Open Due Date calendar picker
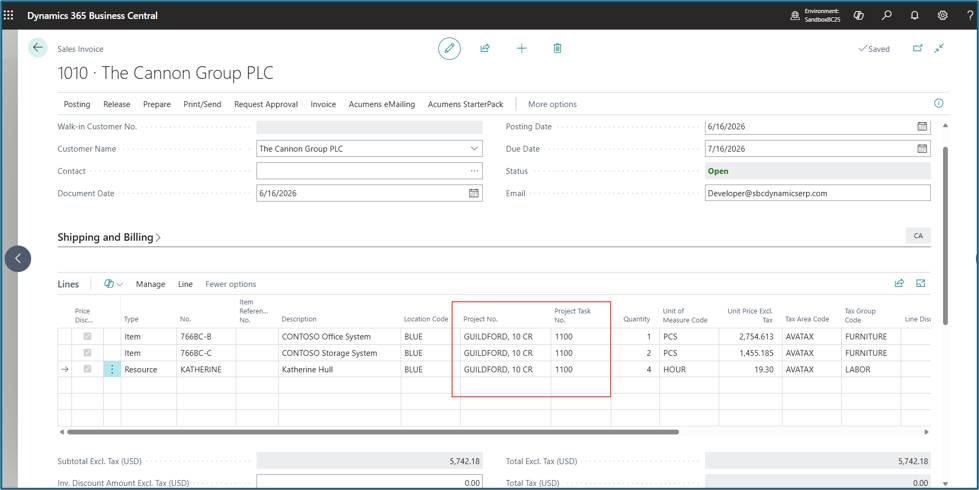 point(922,149)
